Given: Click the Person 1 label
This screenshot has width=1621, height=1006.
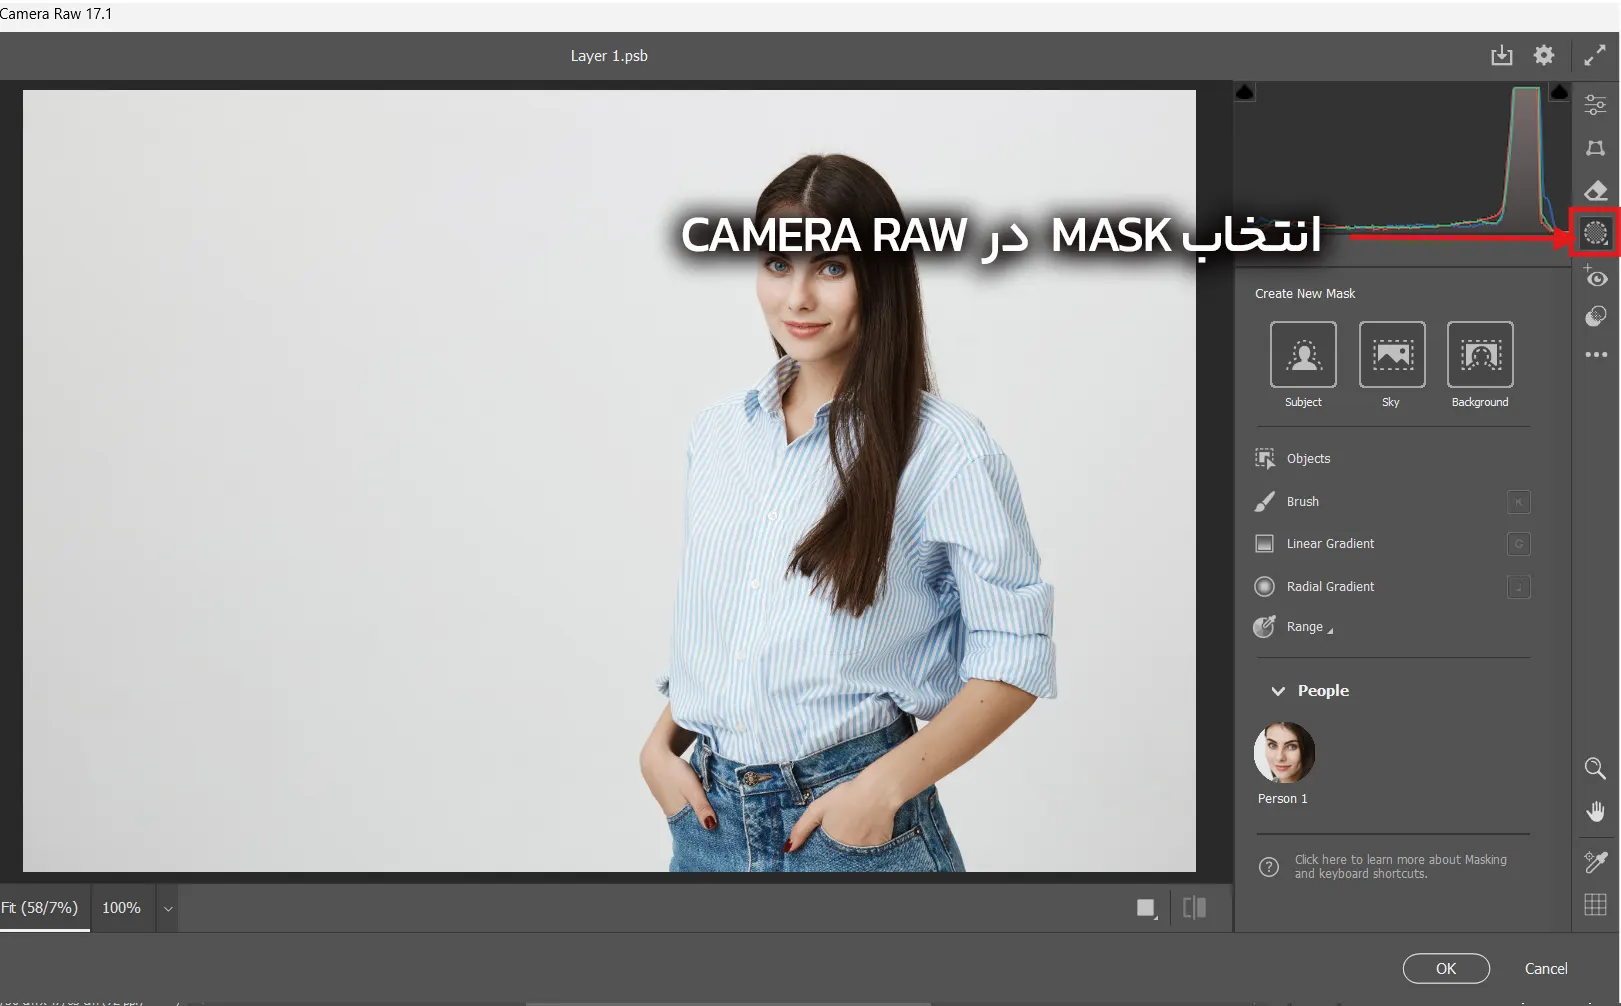Looking at the screenshot, I should coord(1283,799).
